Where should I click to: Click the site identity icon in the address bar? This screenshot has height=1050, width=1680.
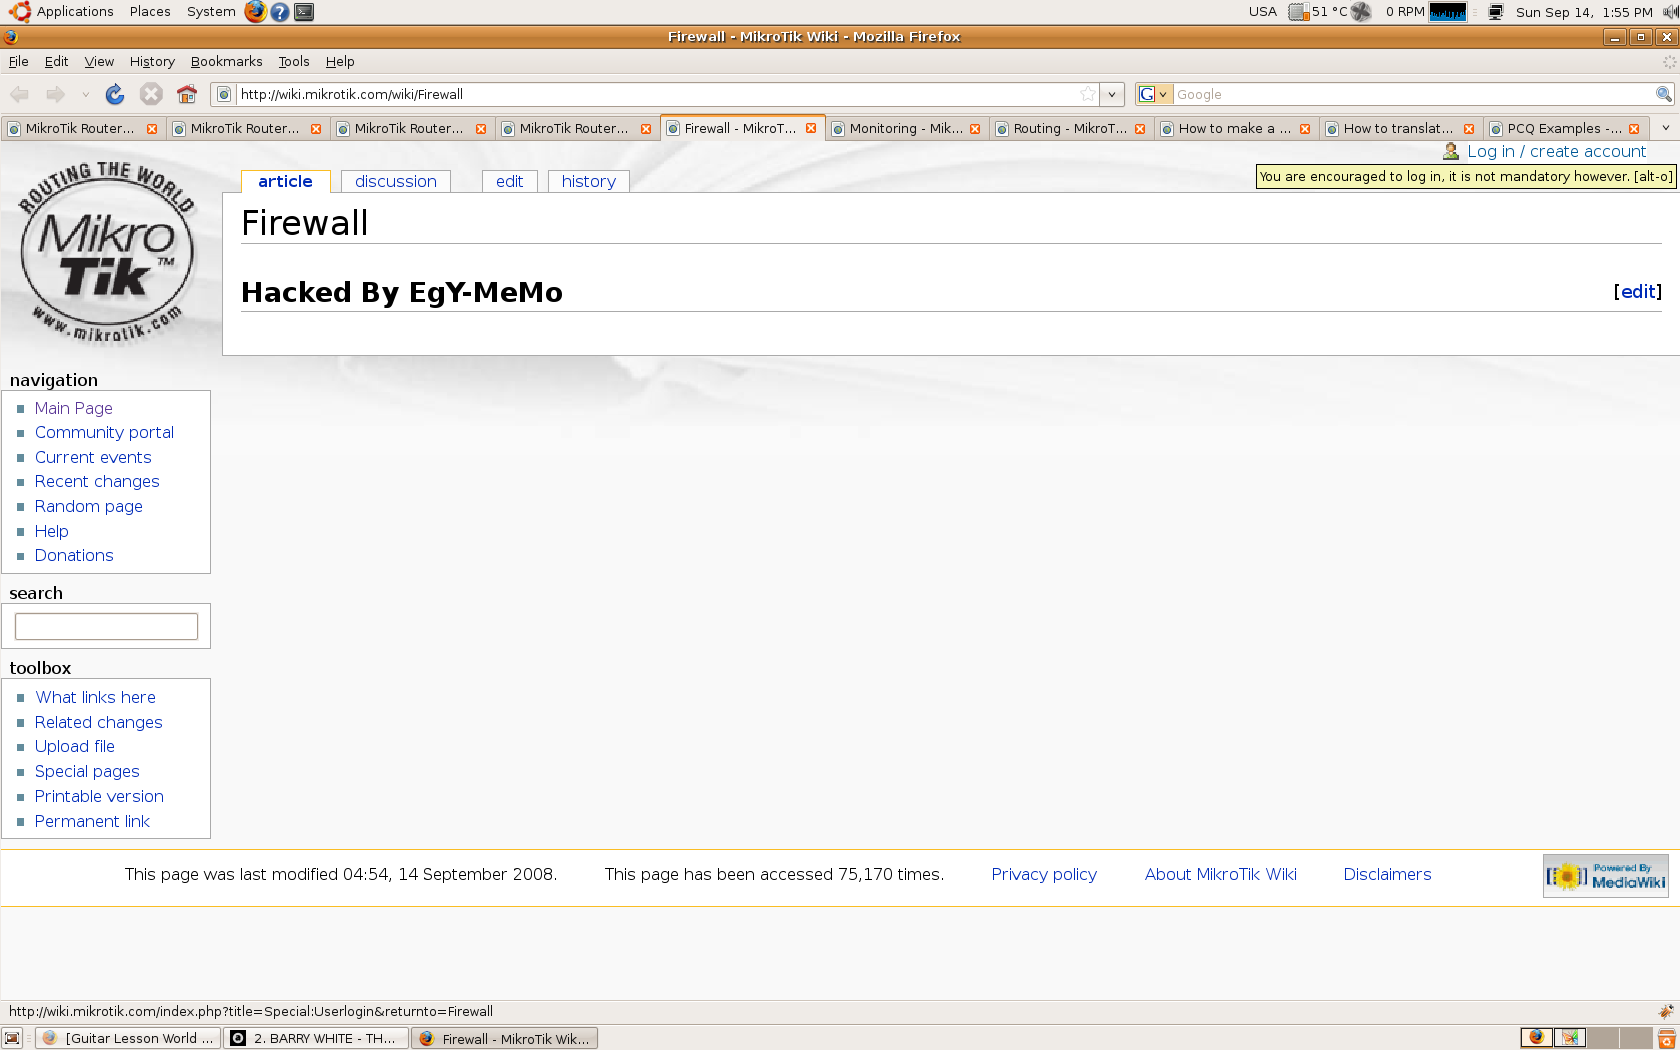tap(224, 94)
